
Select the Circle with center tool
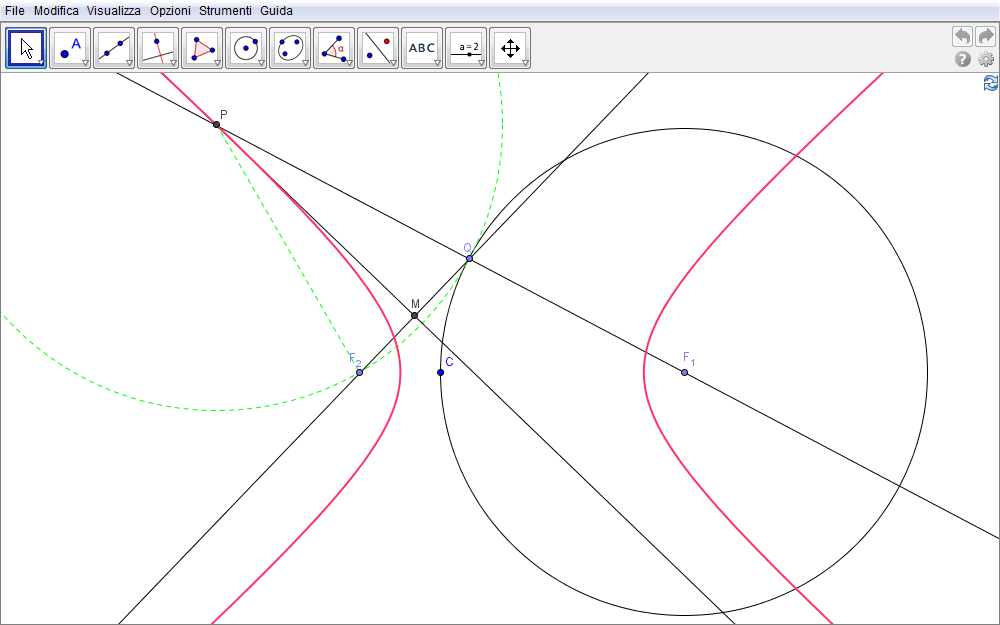tap(246, 47)
